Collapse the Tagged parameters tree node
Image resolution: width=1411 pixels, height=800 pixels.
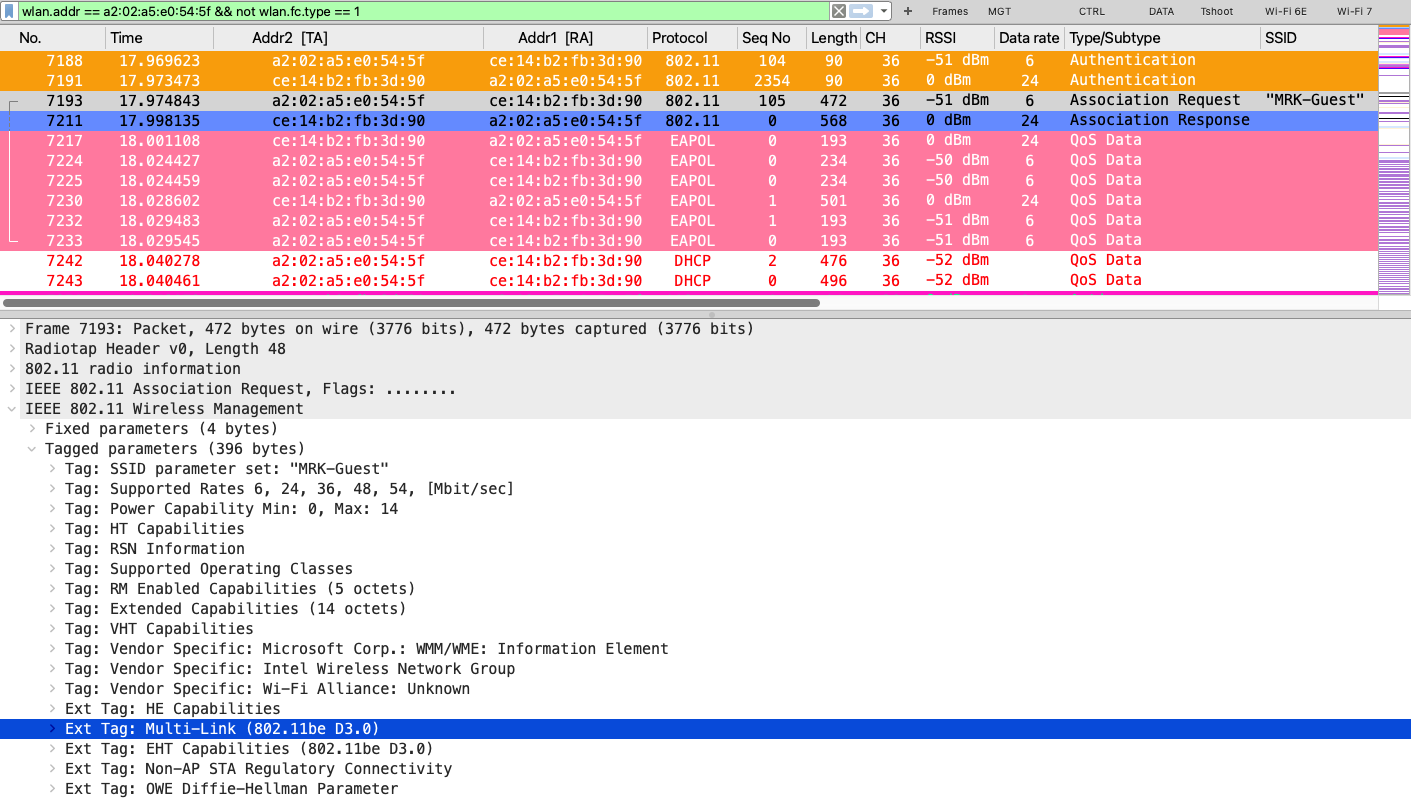tap(33, 449)
